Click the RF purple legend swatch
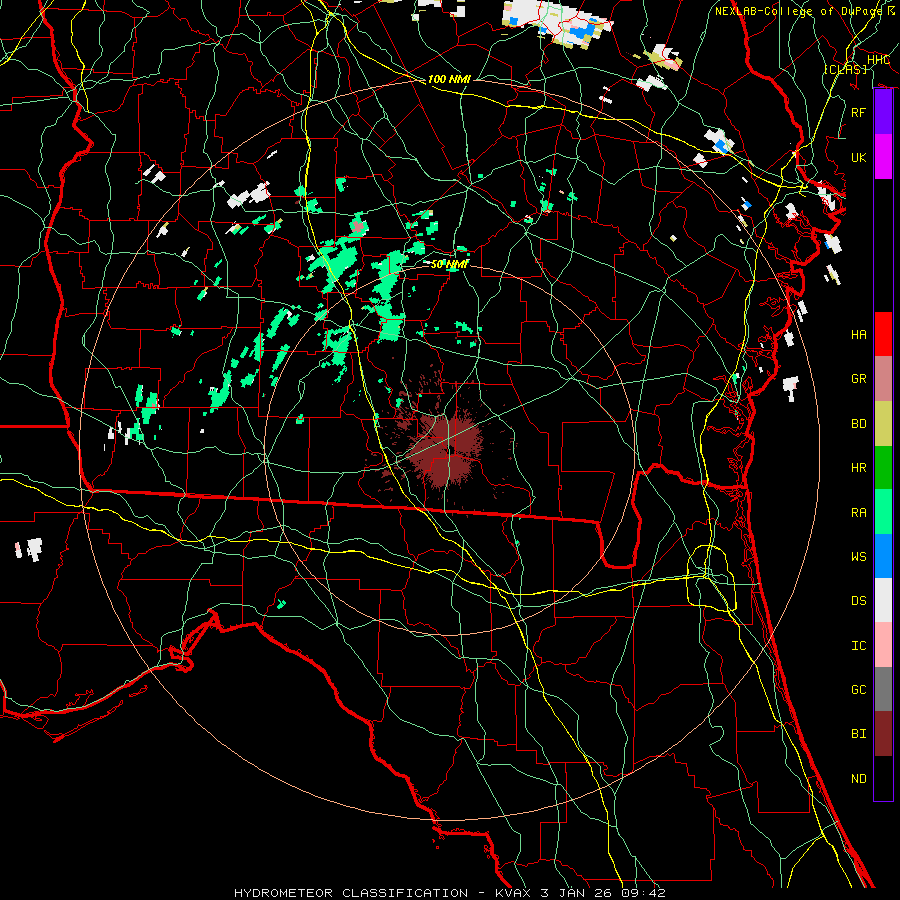Screen dimensions: 900x900 pos(883,112)
